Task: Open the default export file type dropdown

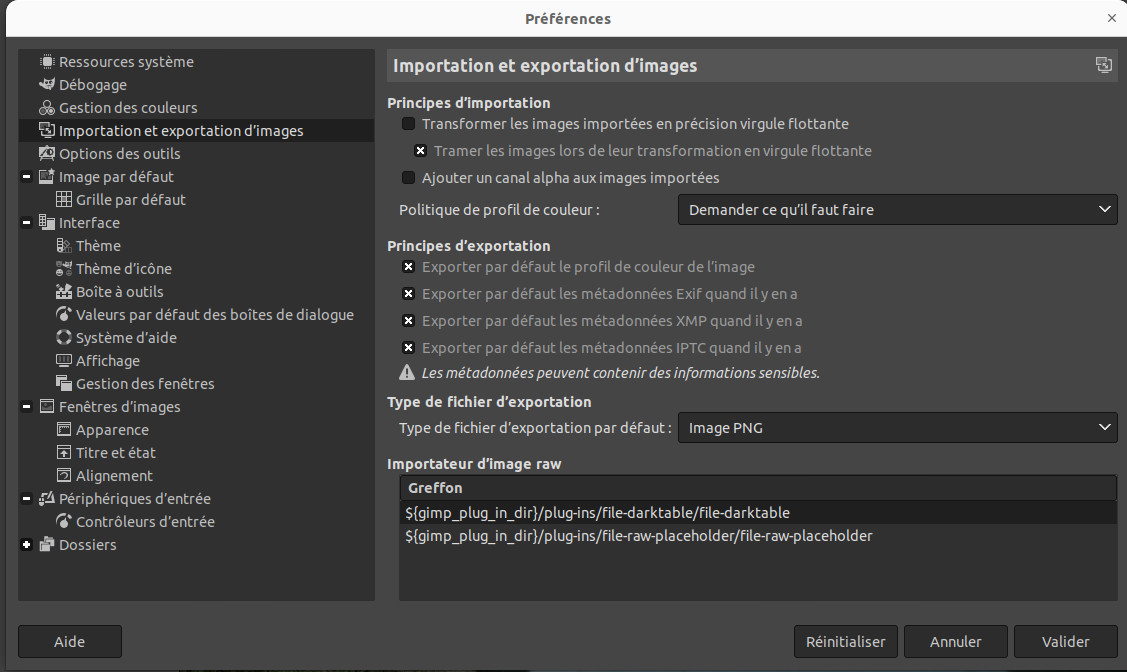Action: 897,428
